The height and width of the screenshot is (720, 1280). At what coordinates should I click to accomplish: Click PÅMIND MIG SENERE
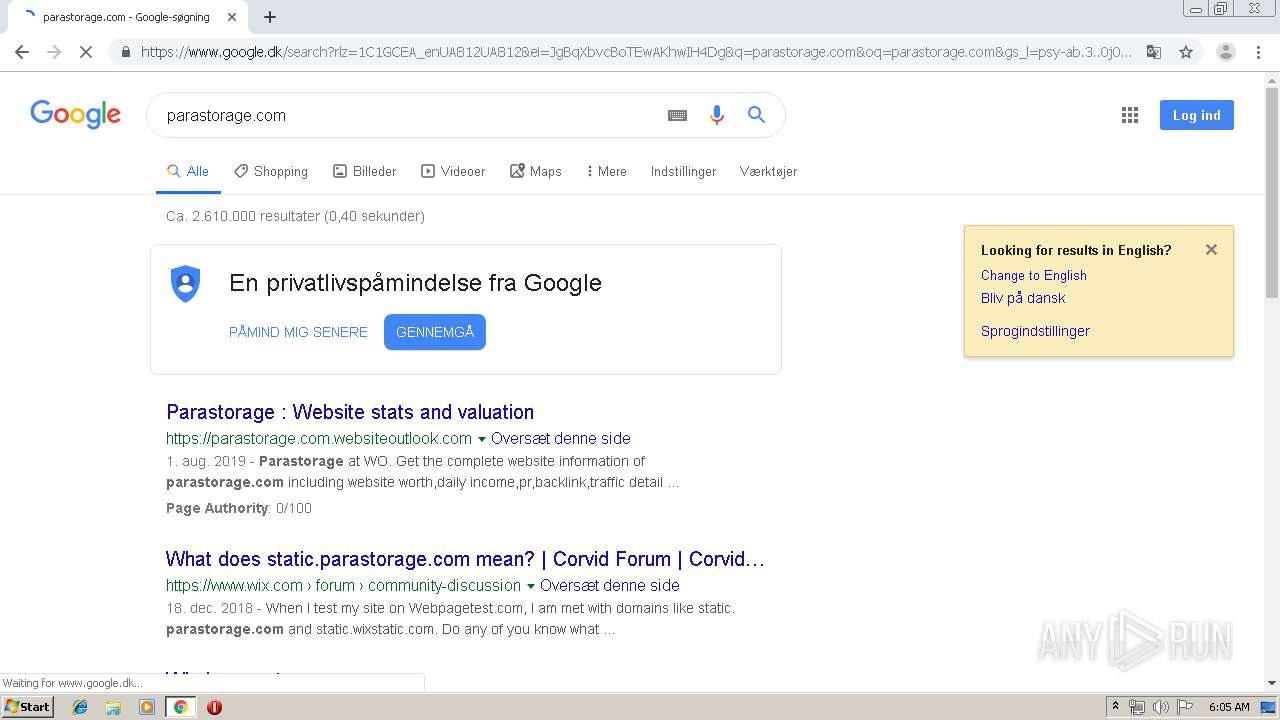click(x=298, y=332)
